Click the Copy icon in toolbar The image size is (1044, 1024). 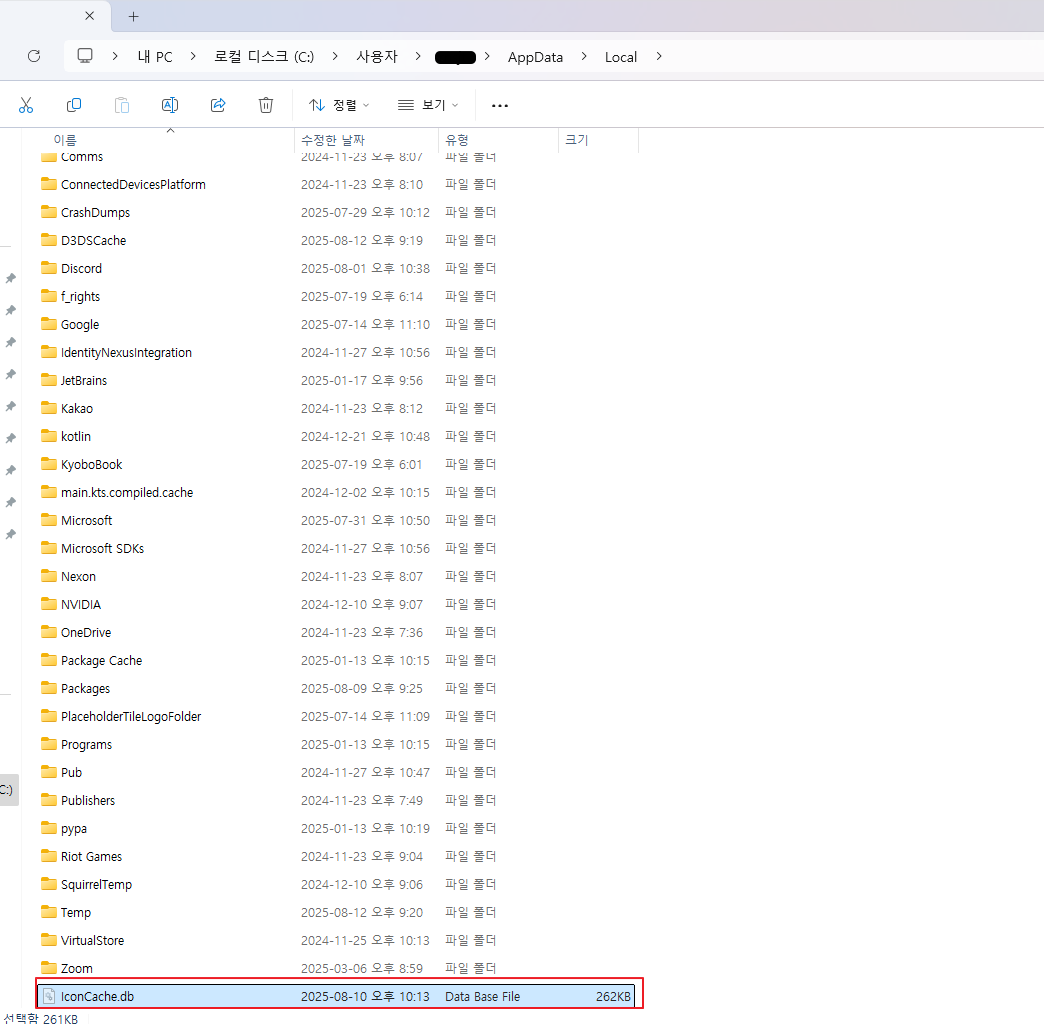[74, 105]
